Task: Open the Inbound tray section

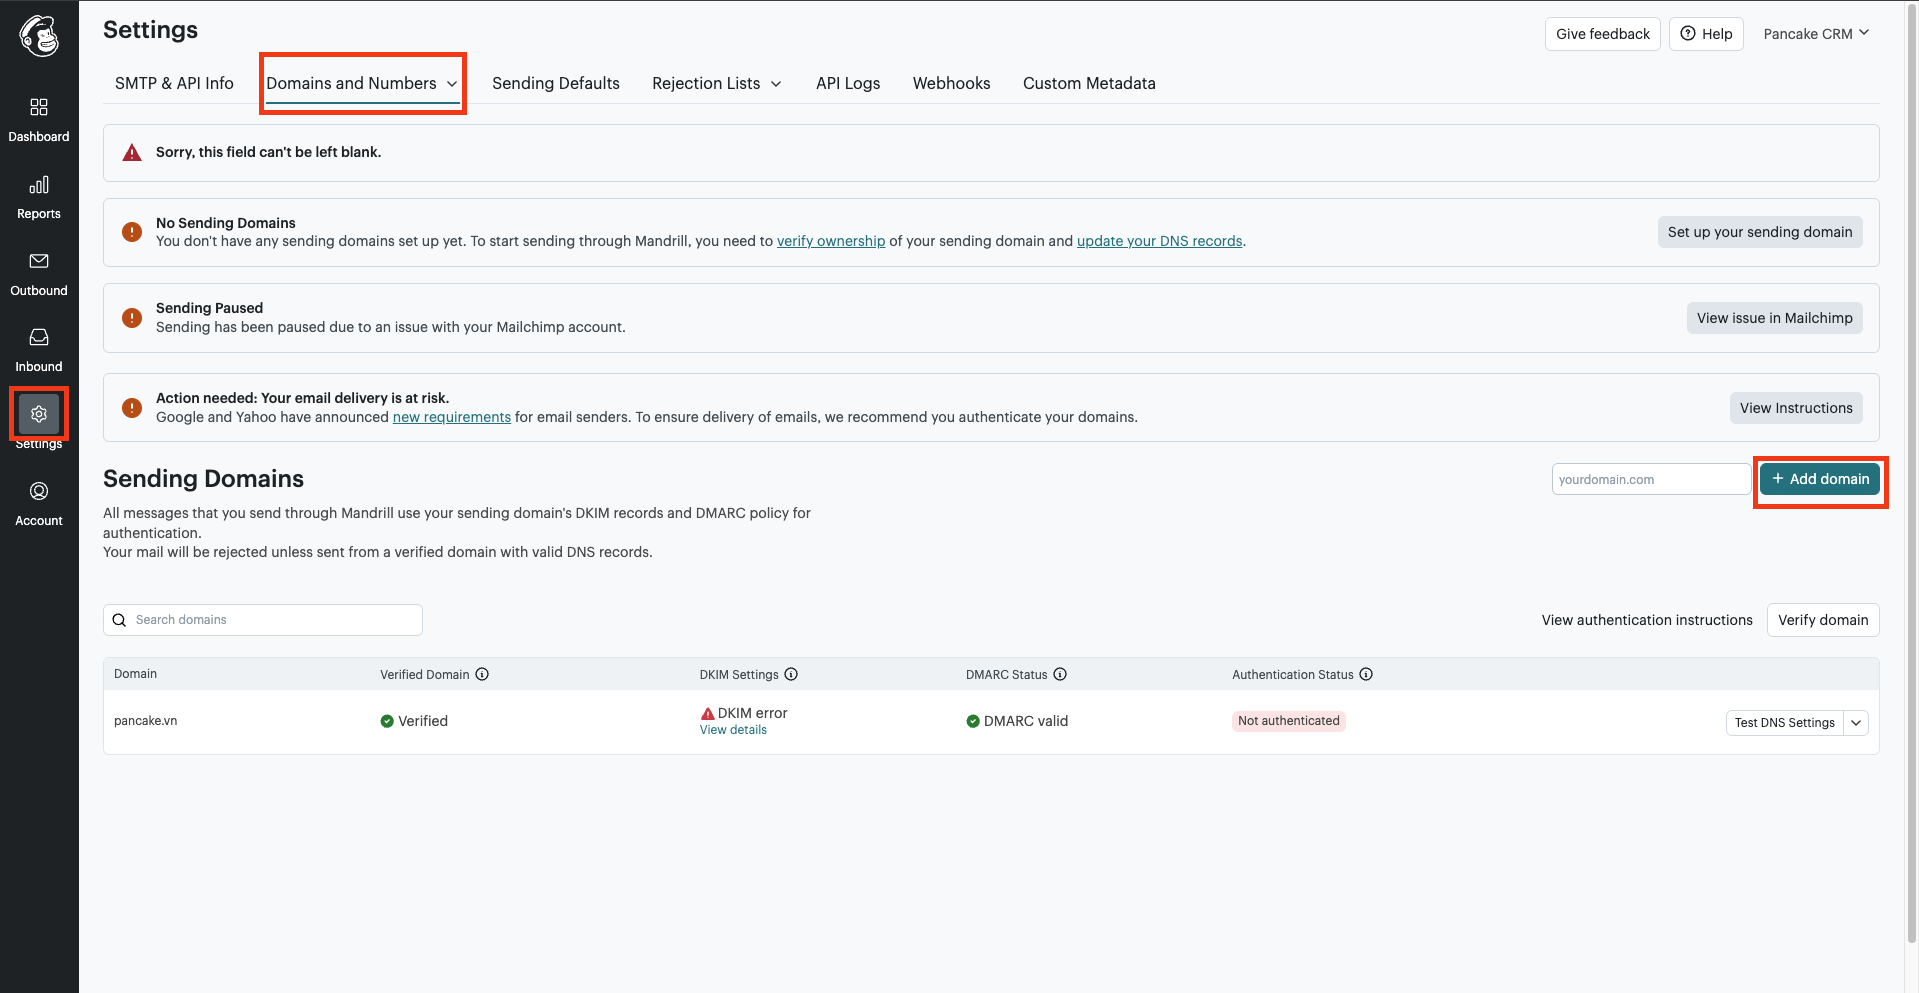Action: coord(39,338)
